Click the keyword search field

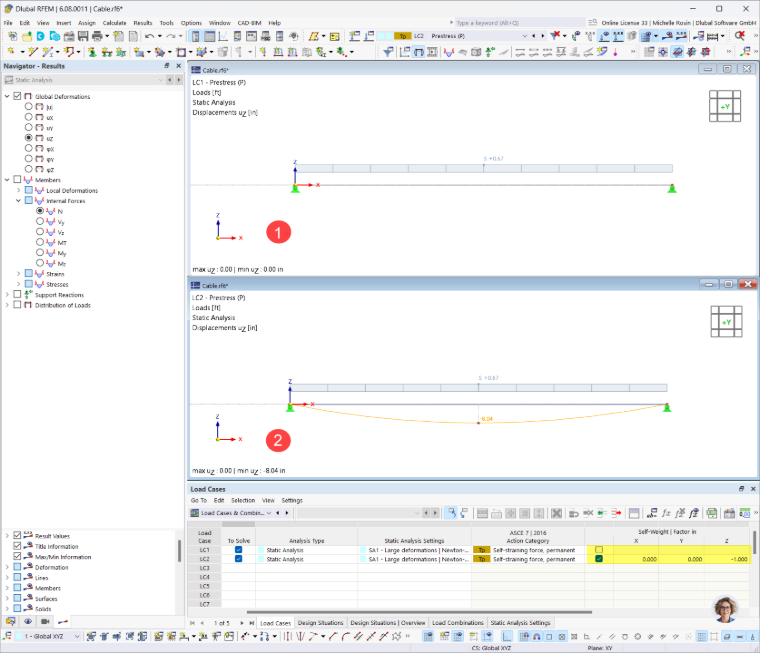click(520, 23)
